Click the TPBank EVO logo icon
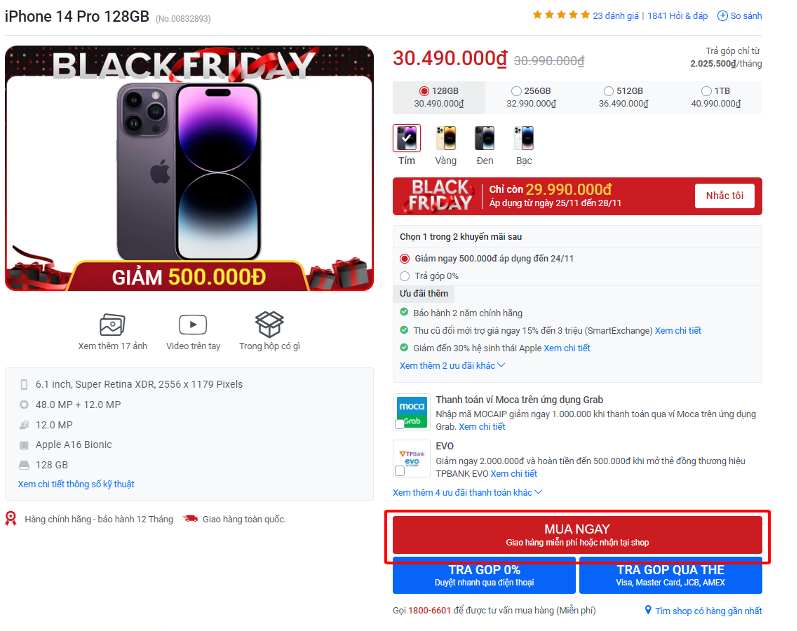 click(x=412, y=458)
